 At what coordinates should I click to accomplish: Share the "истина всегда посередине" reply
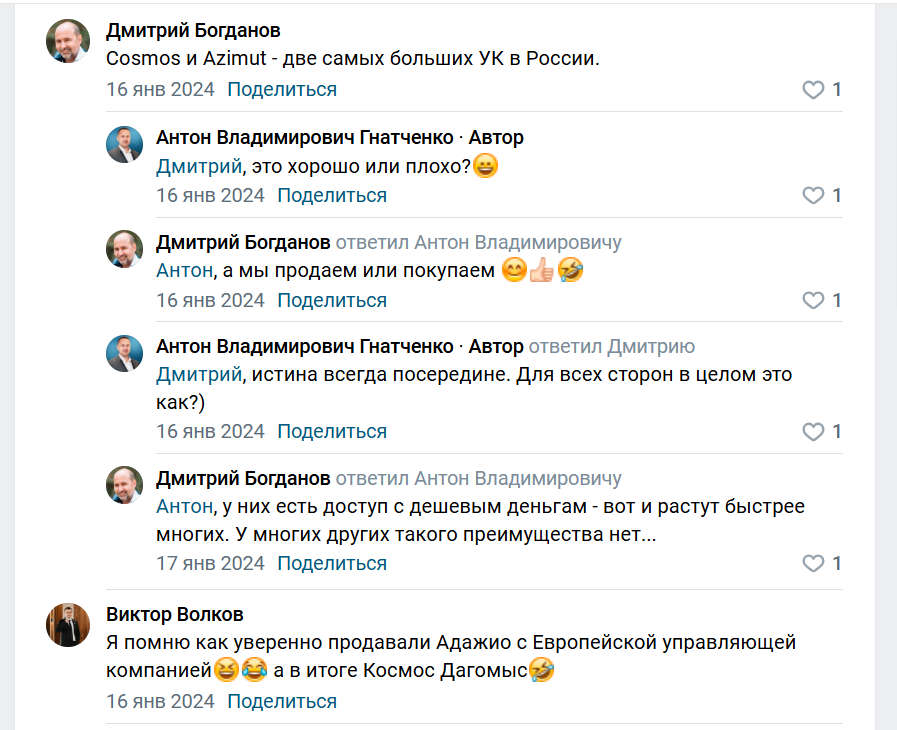(332, 431)
